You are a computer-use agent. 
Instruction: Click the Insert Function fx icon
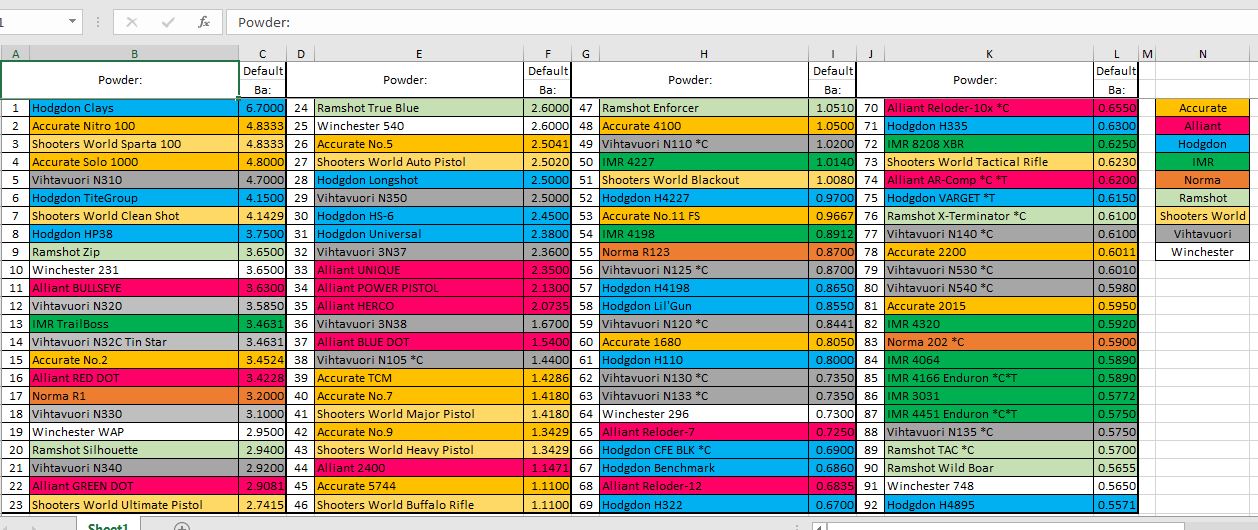point(204,22)
